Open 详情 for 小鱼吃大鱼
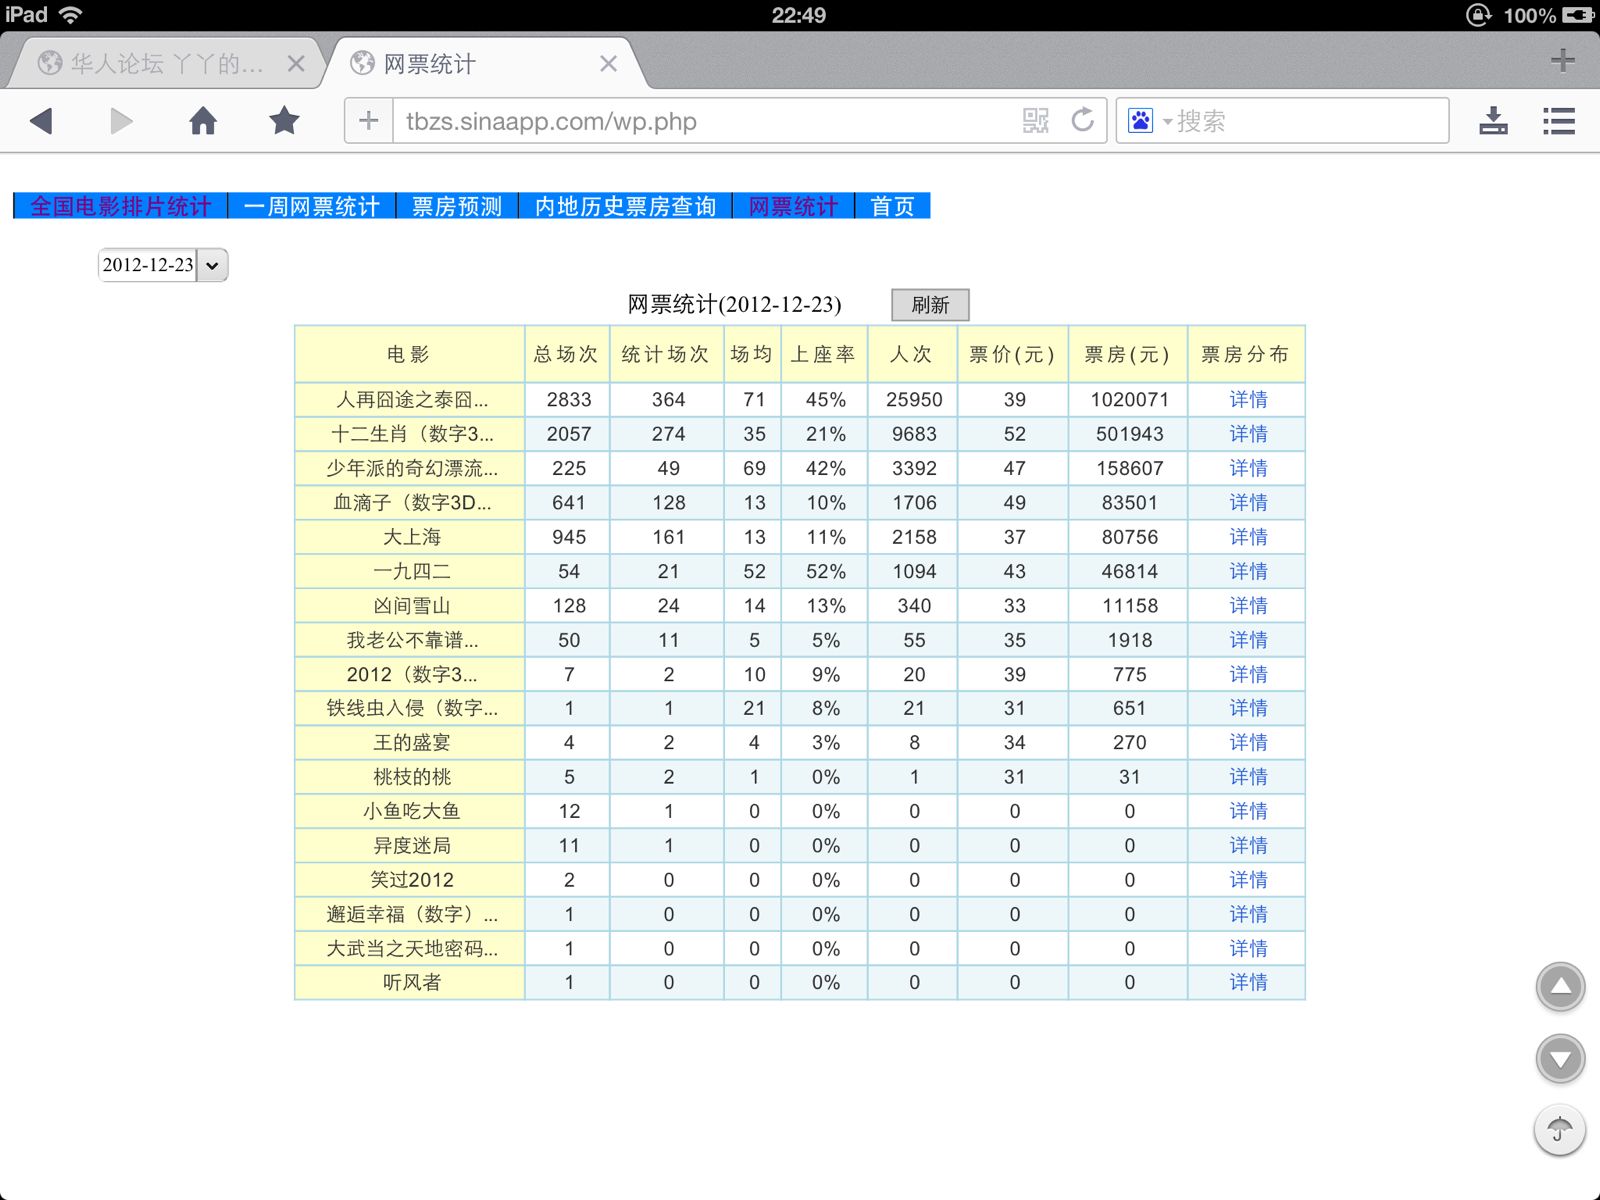The width and height of the screenshot is (1600, 1200). [x=1248, y=811]
